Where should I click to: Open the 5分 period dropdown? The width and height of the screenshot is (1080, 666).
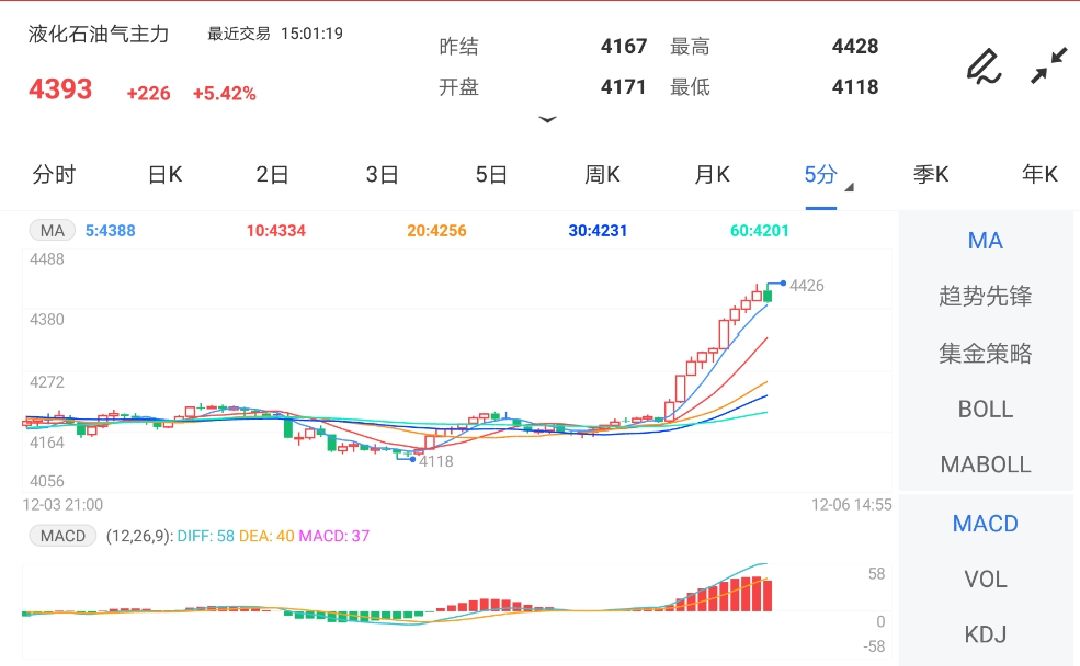[x=822, y=174]
